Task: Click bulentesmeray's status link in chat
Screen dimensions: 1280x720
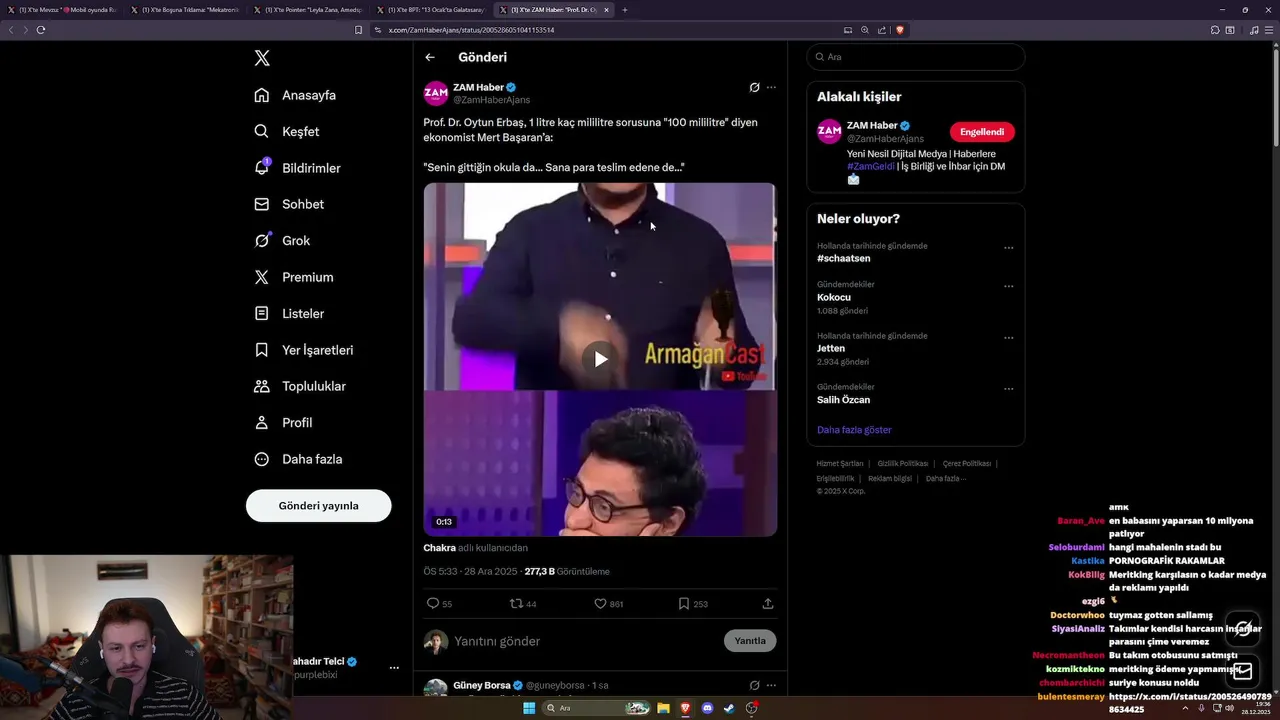Action: coord(1189,702)
